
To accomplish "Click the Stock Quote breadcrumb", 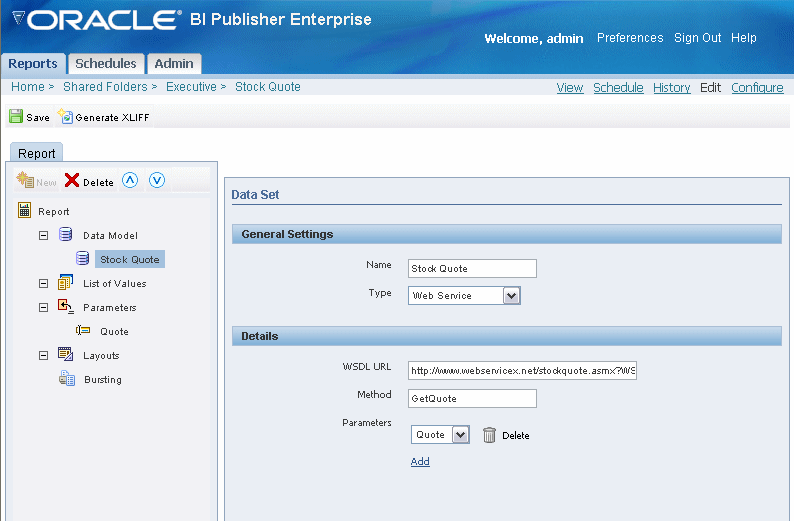I will [x=268, y=87].
